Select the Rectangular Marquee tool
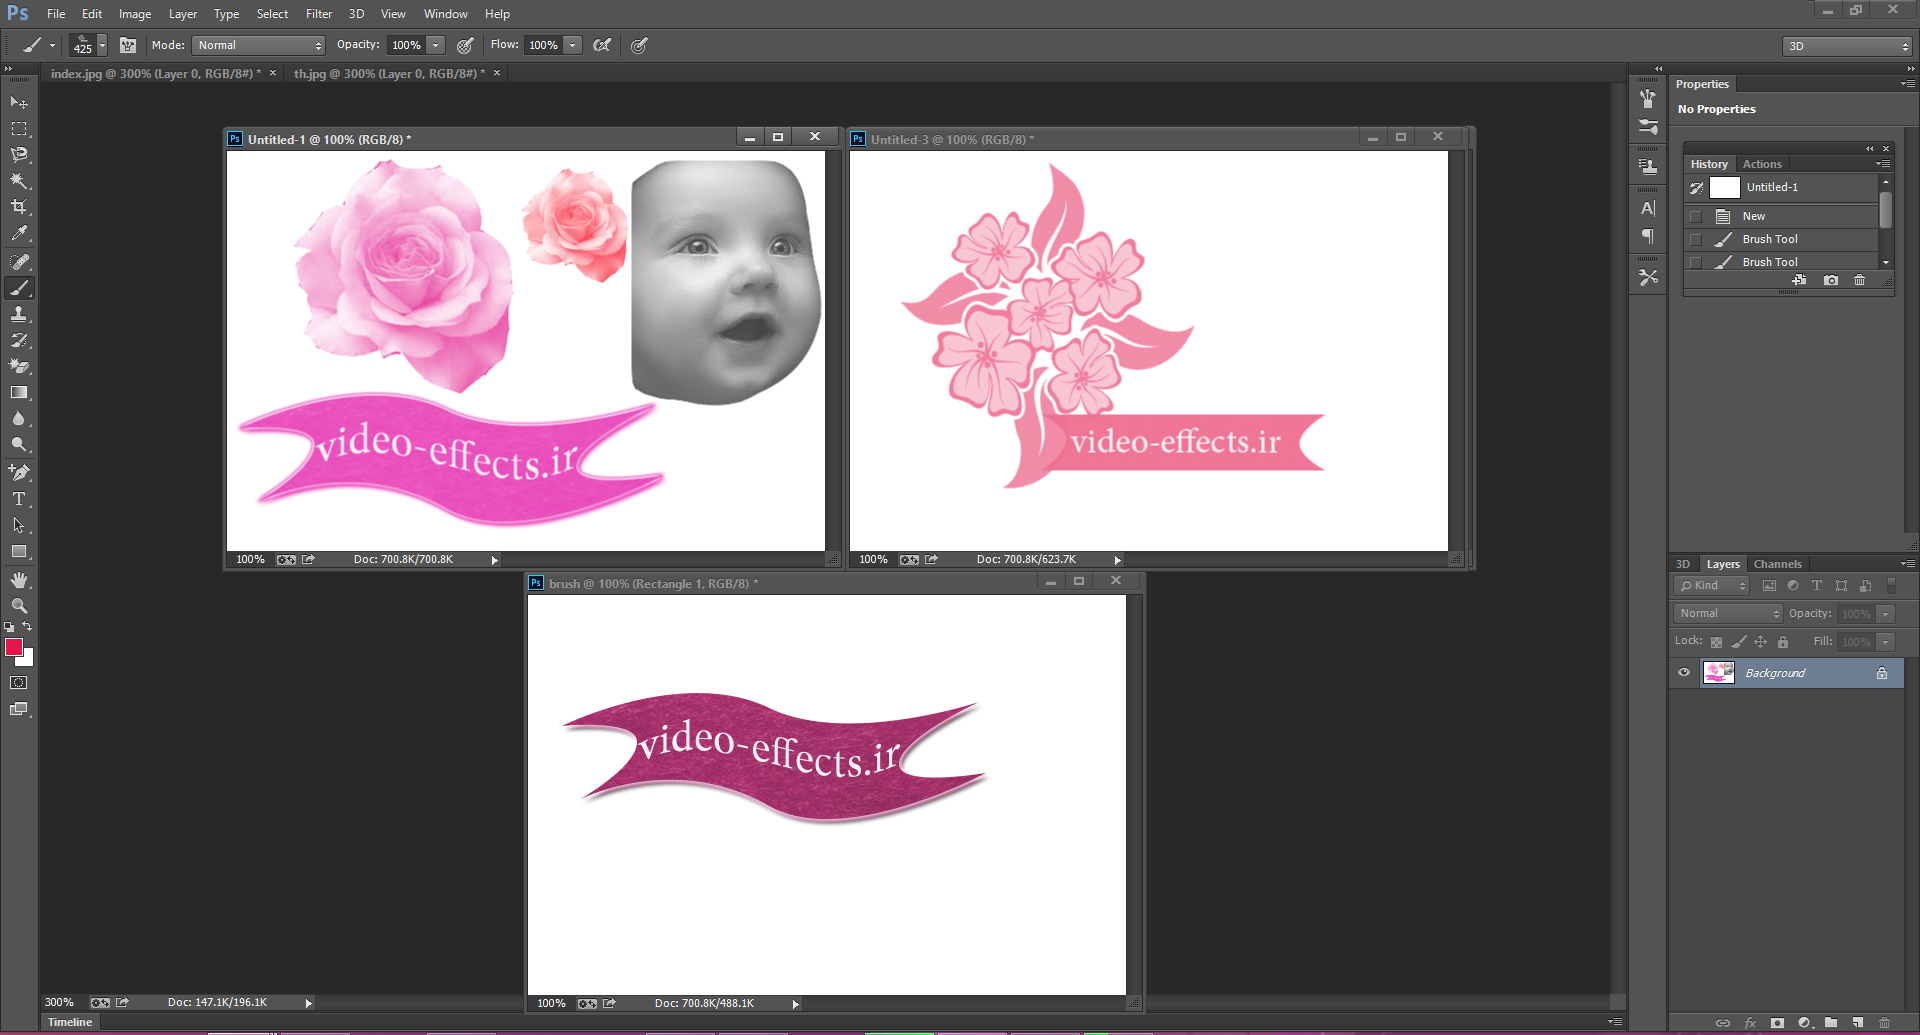1920x1035 pixels. 19,129
